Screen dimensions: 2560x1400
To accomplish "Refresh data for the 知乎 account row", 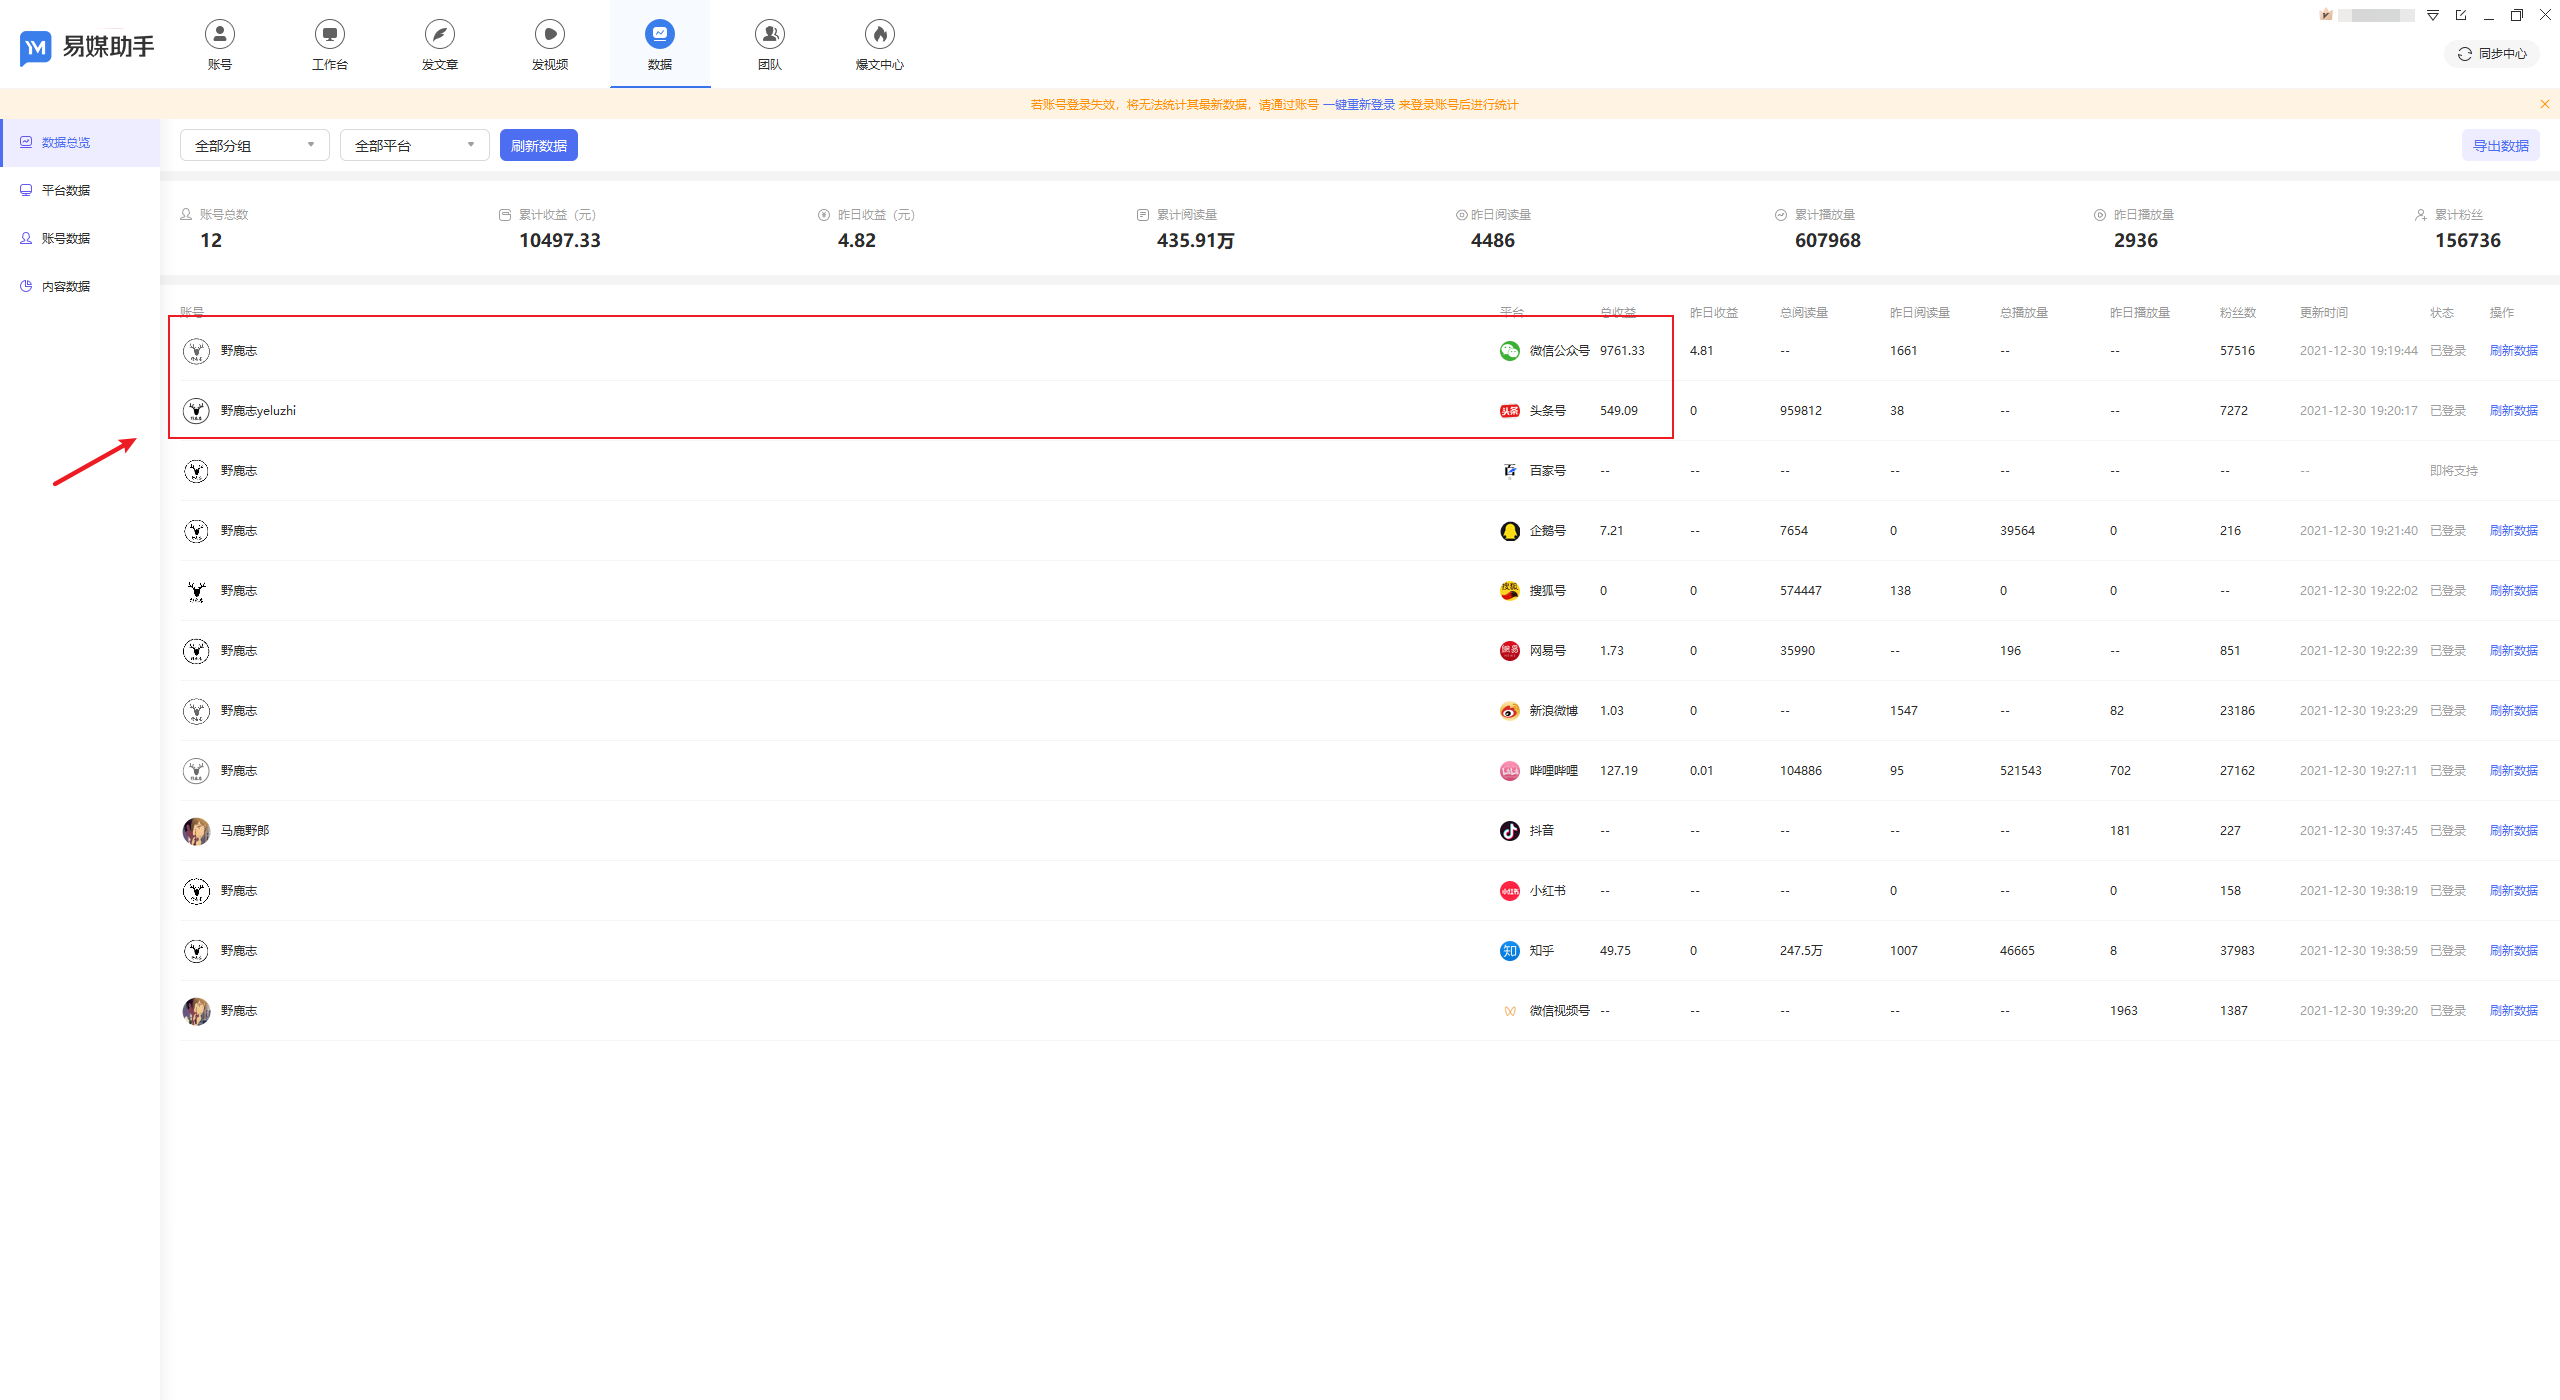I will 2513,950.
